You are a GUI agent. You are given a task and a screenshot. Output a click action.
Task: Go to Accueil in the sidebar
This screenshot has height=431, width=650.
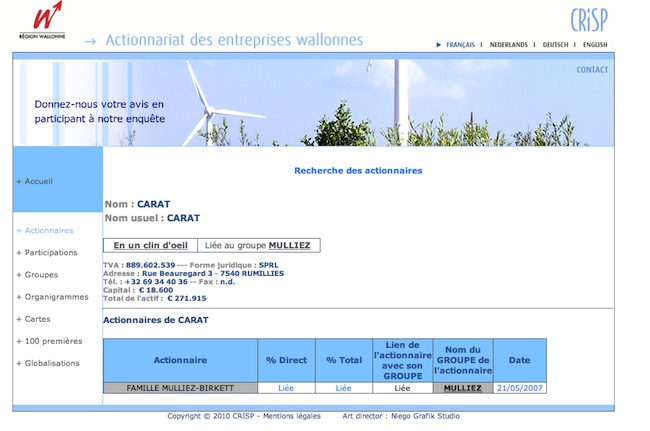[38, 181]
